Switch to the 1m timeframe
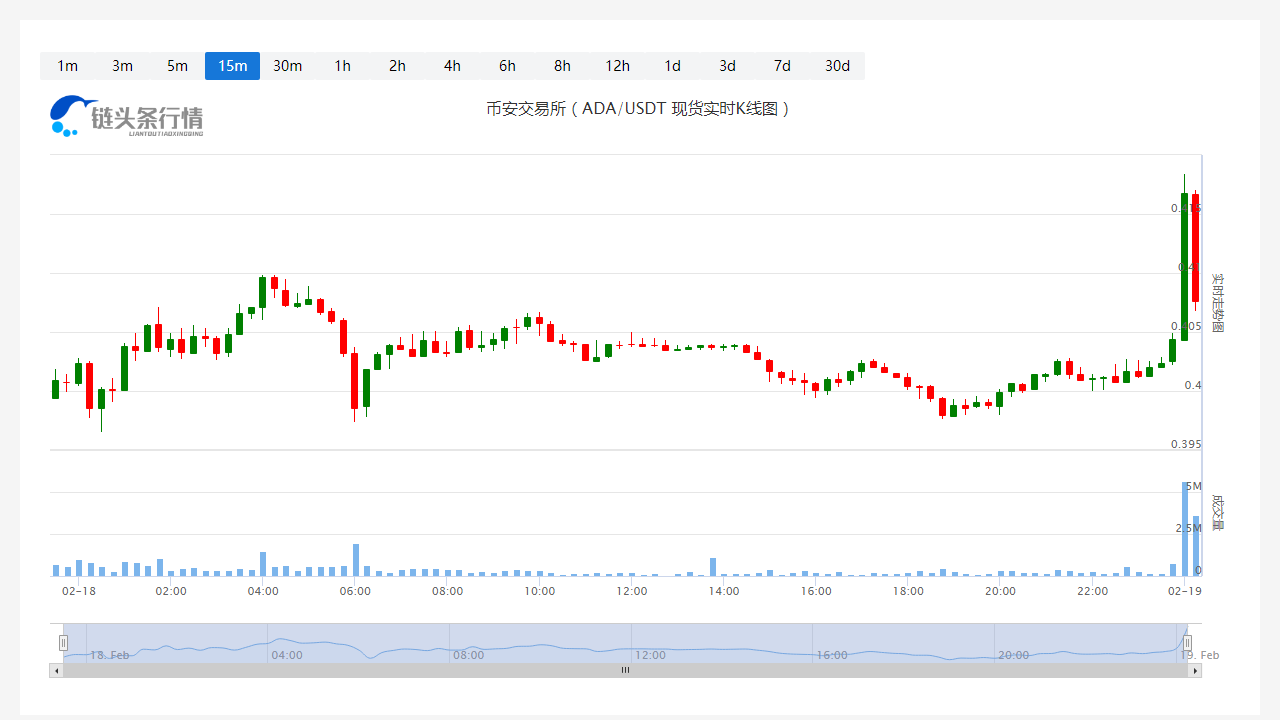 click(67, 66)
